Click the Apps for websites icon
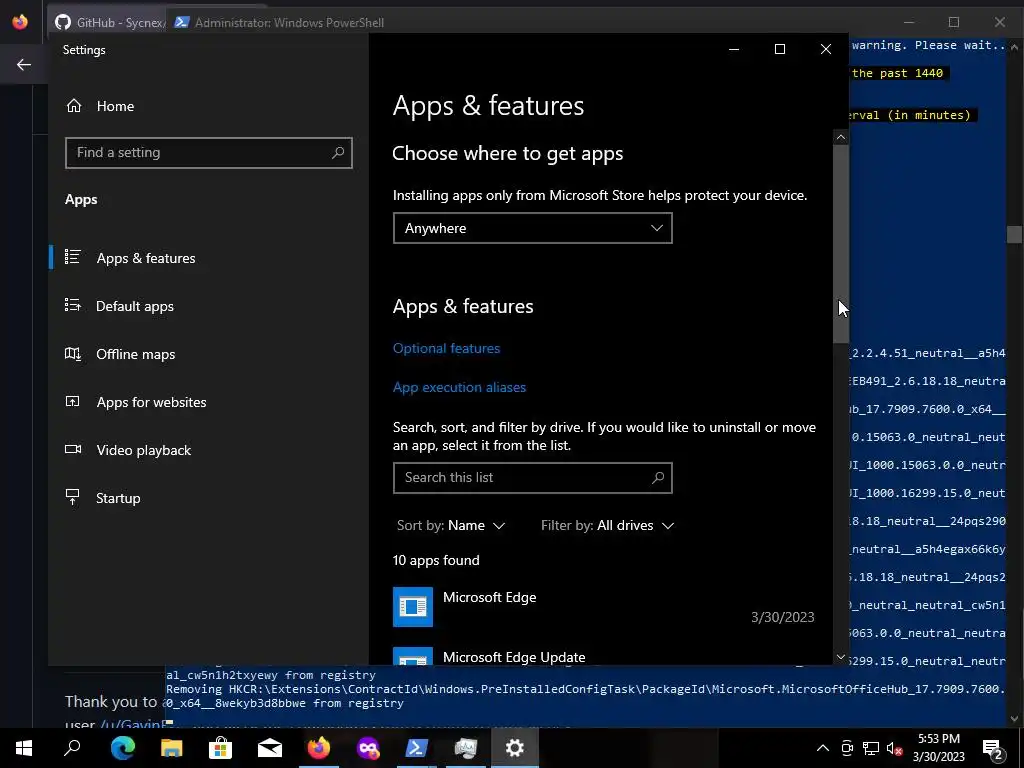 click(x=72, y=402)
